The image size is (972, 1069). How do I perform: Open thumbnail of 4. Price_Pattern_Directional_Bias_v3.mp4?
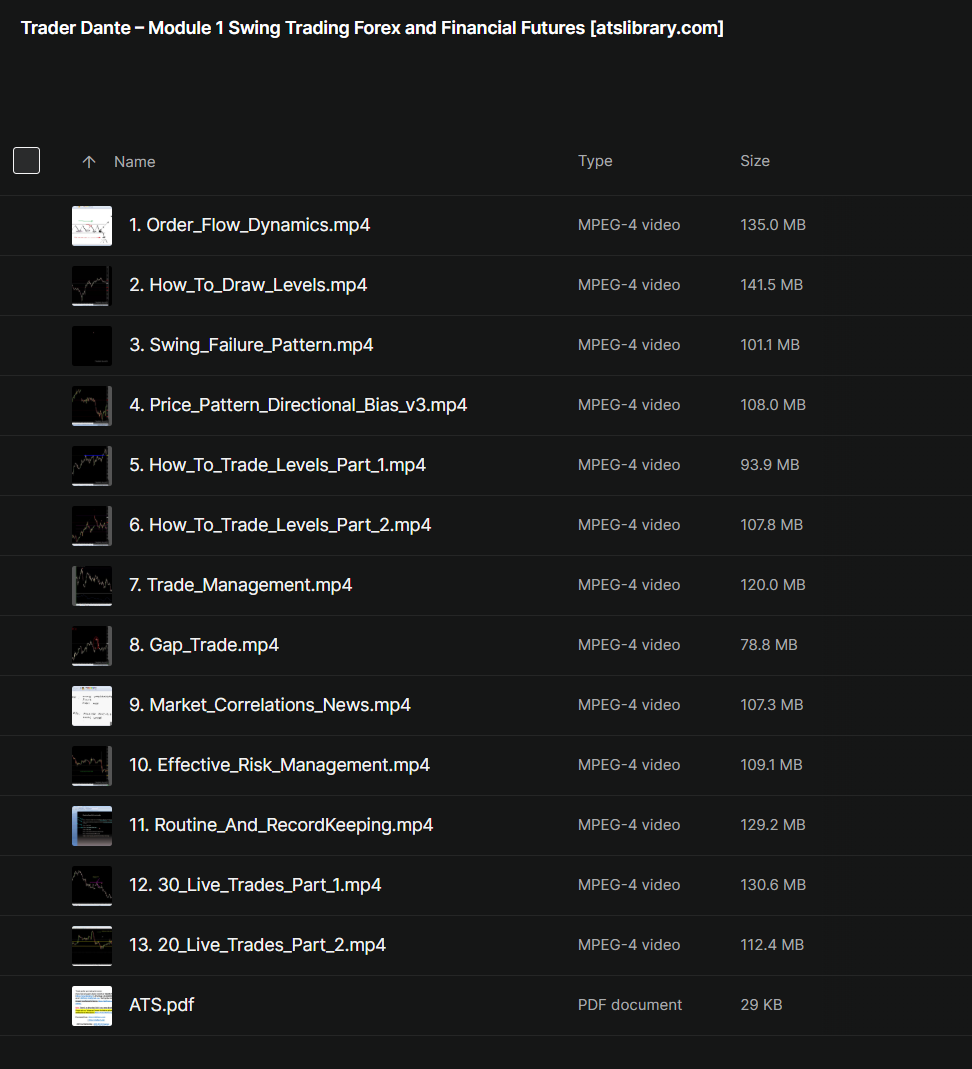click(92, 406)
